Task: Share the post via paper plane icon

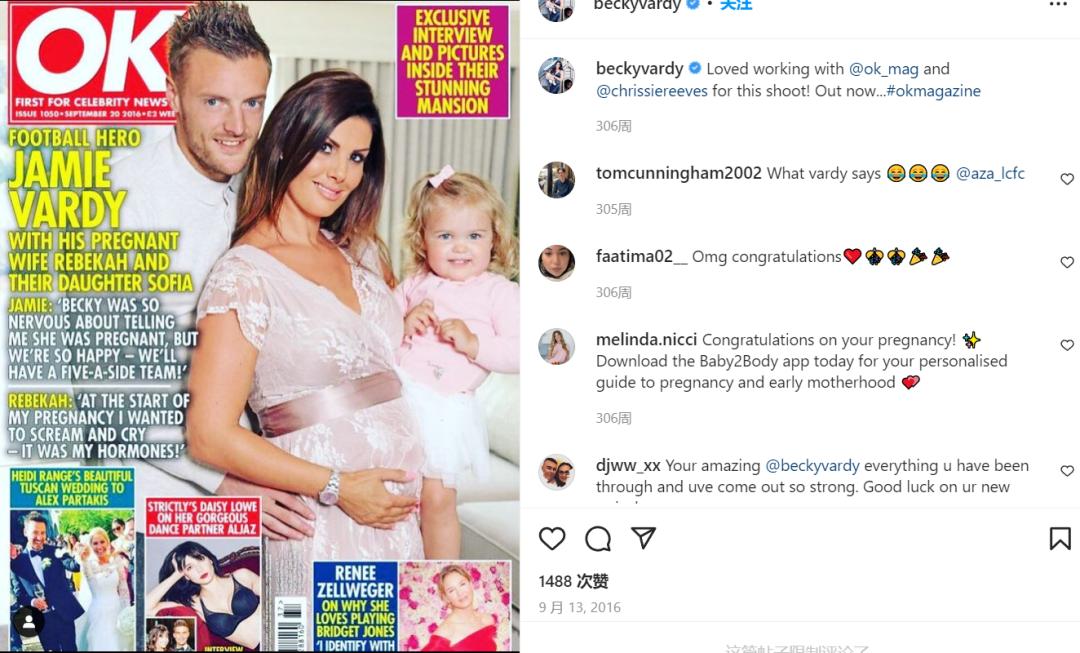Action: 643,538
